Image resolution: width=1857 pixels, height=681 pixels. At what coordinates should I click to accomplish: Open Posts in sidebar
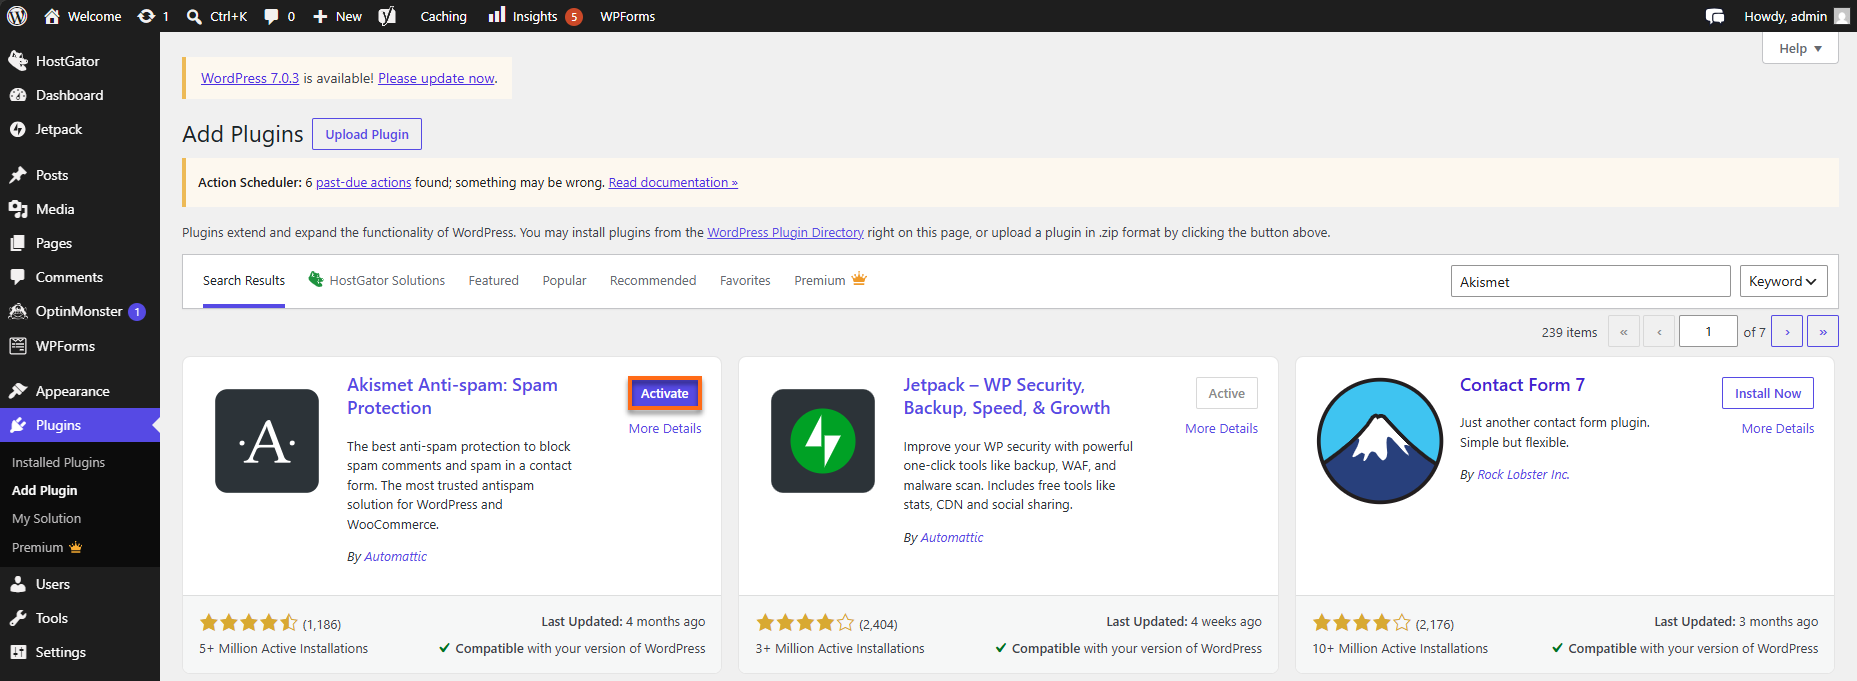pyautogui.click(x=80, y=175)
